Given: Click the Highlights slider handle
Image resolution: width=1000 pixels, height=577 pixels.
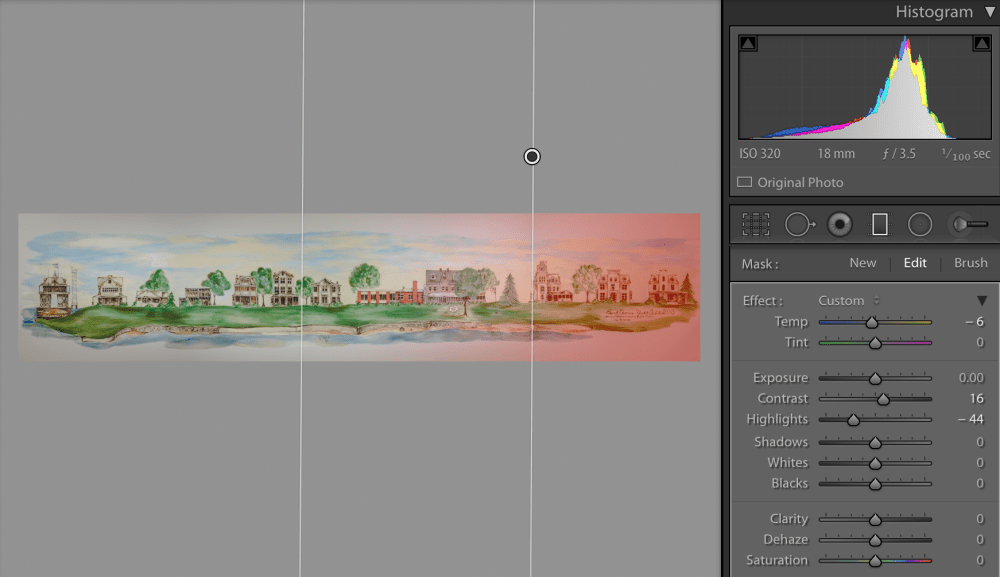Looking at the screenshot, I should click(856, 419).
